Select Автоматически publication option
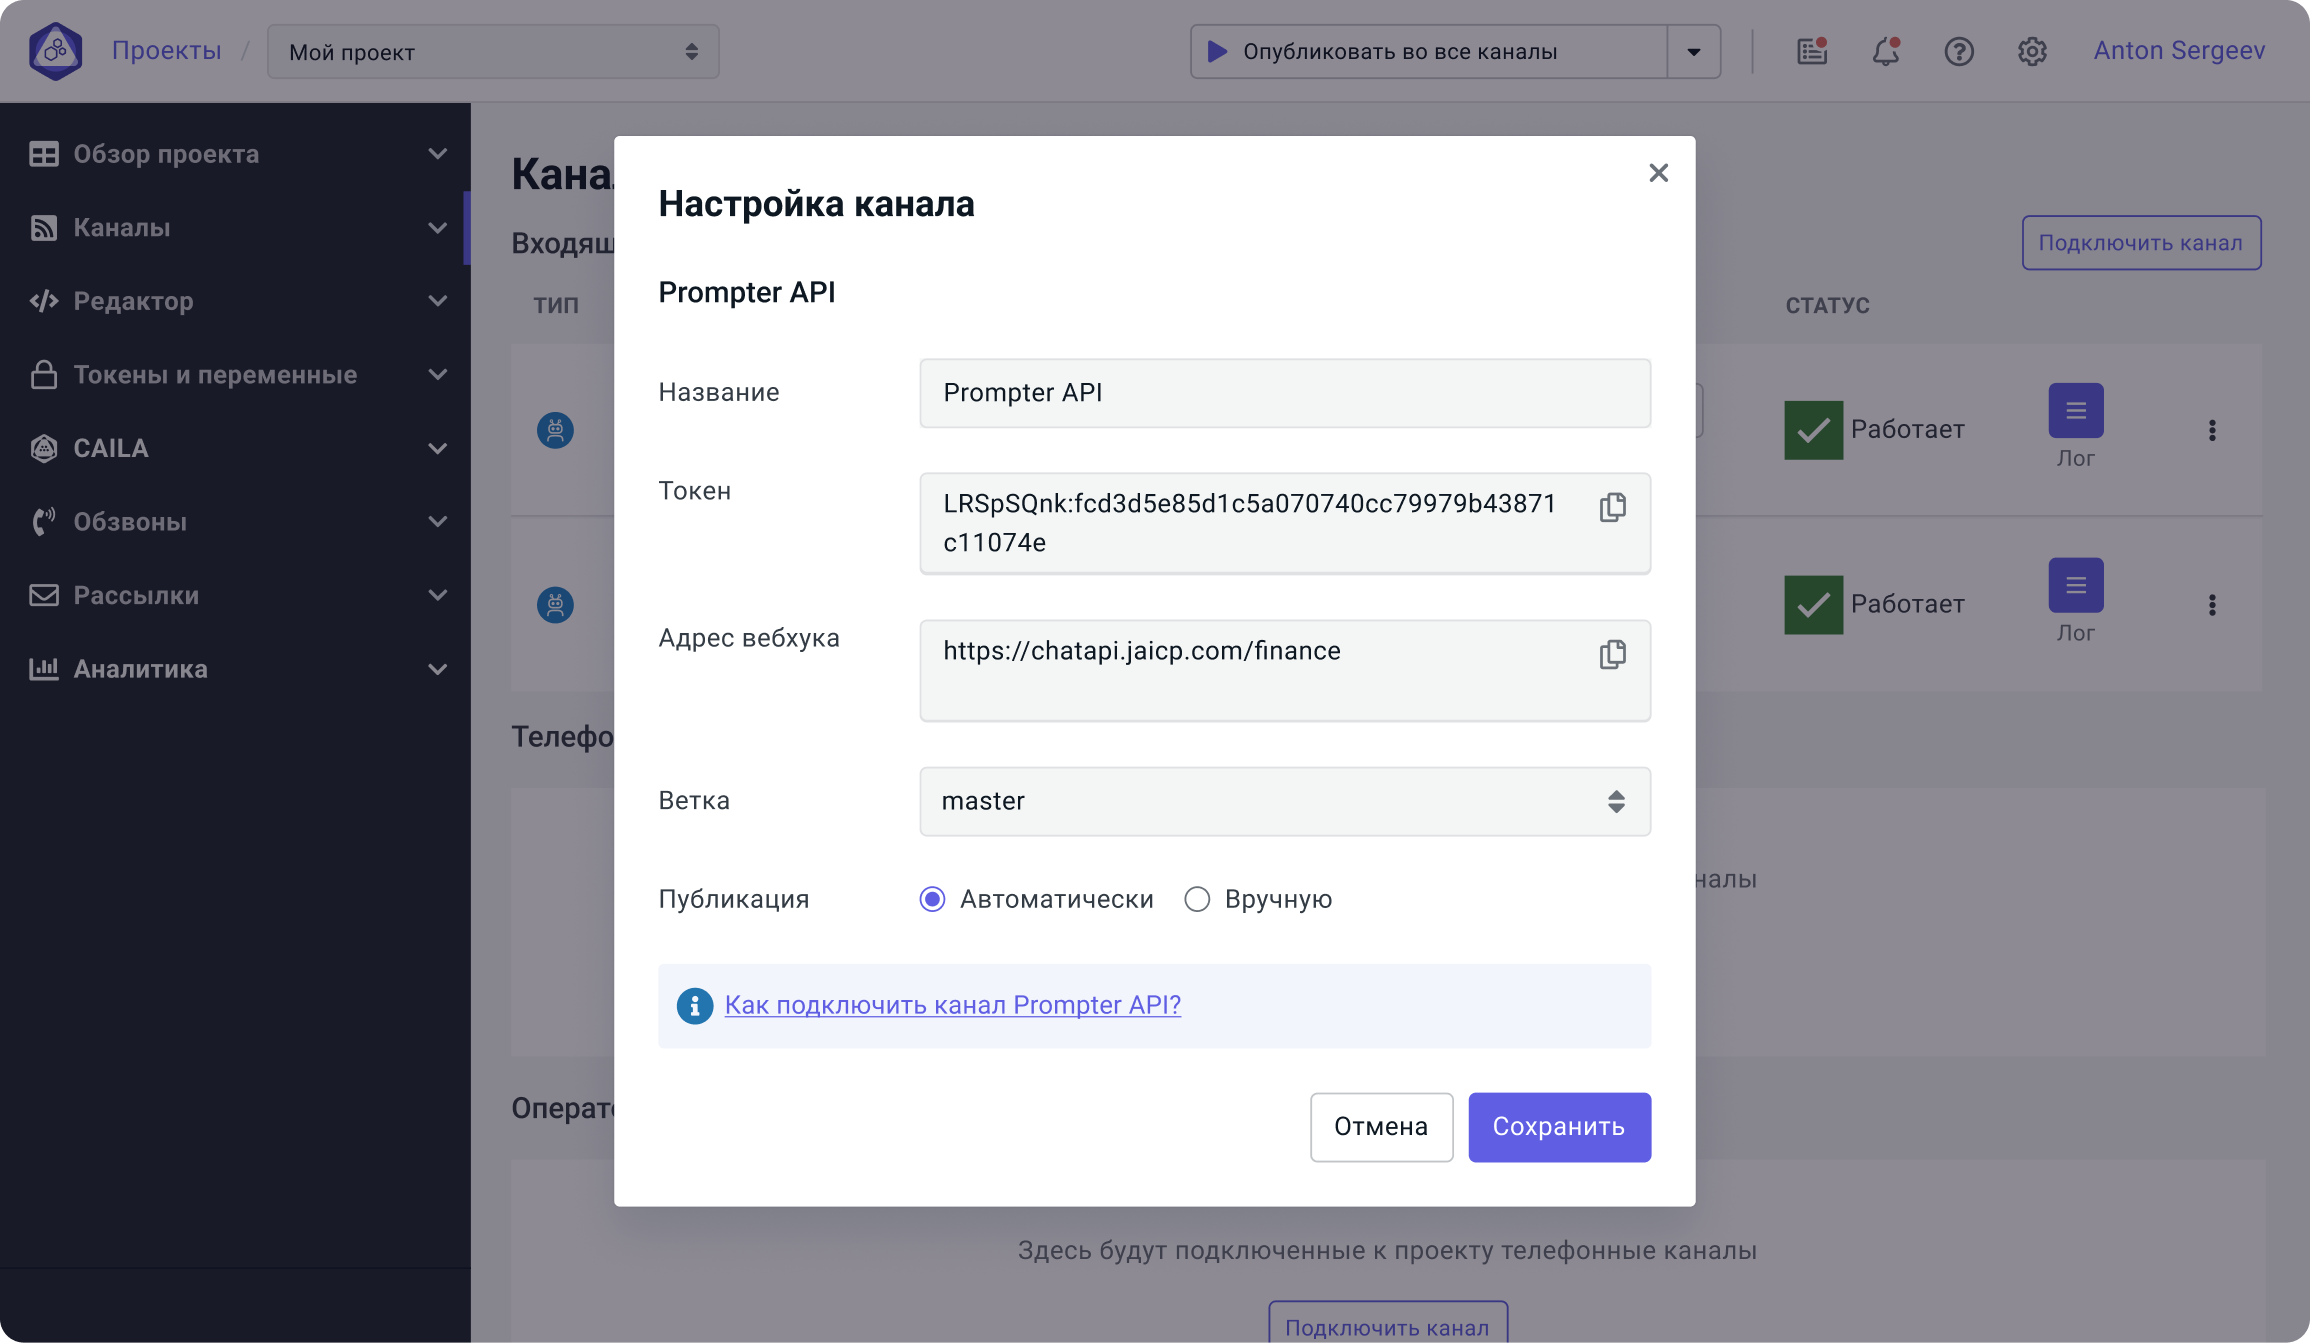2310x1343 pixels. pos(1036,899)
